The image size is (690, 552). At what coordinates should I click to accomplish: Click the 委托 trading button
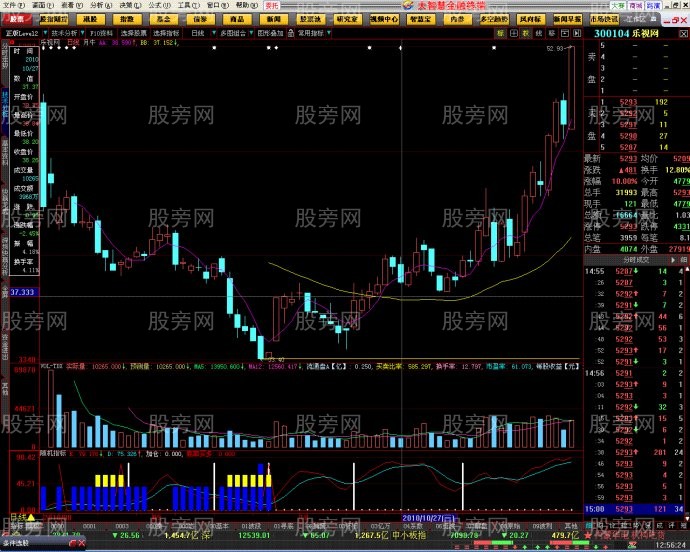[272, 5]
